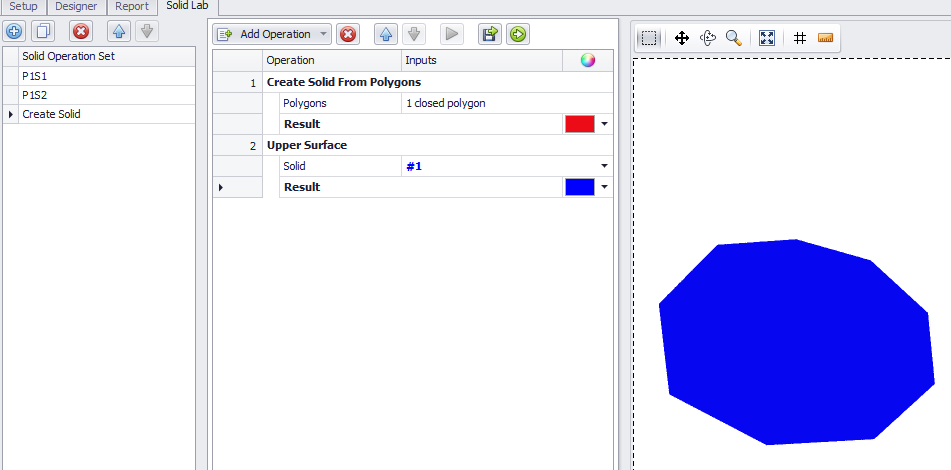Select P1S2 in Solid Operation Set list

35,95
